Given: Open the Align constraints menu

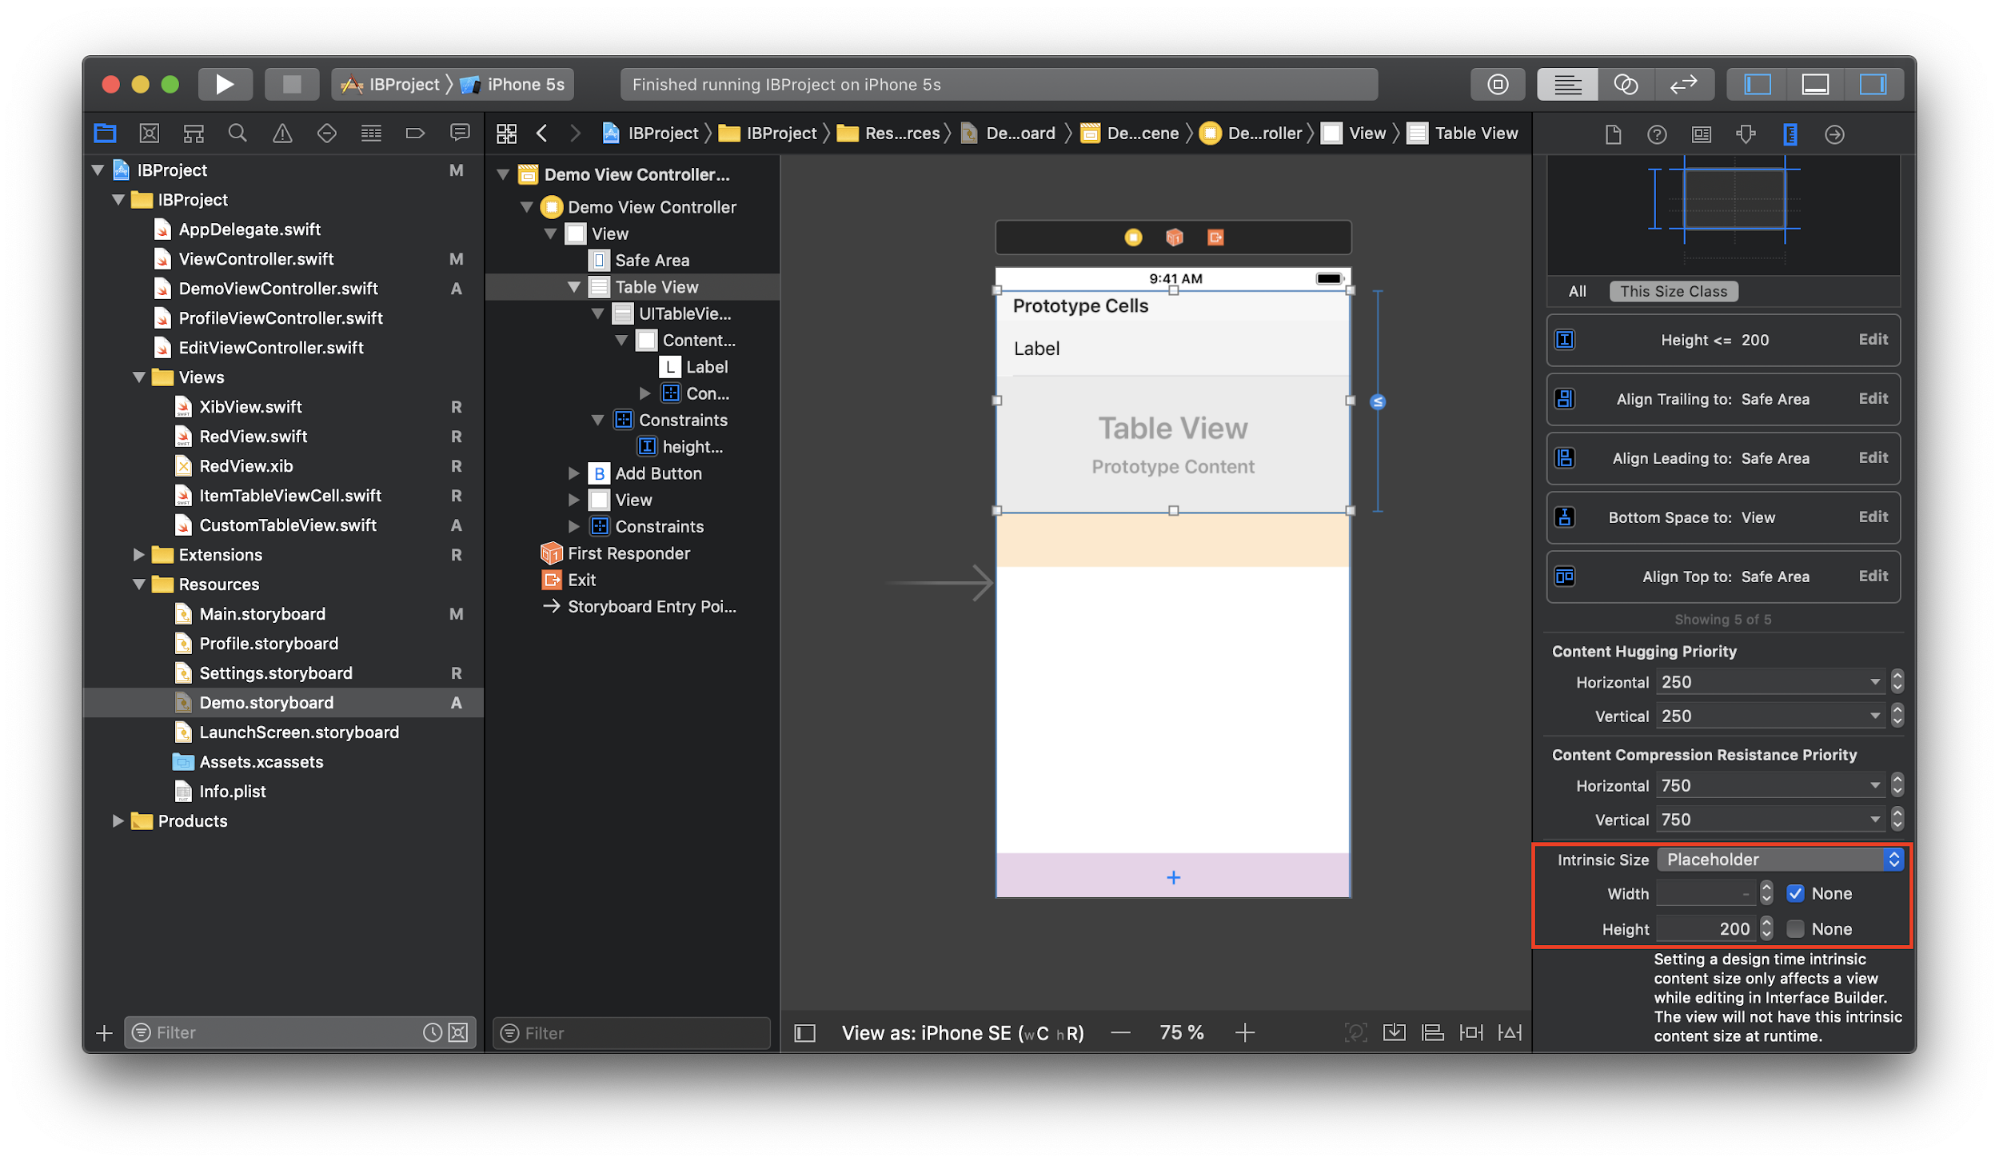Looking at the screenshot, I should 1433,1032.
